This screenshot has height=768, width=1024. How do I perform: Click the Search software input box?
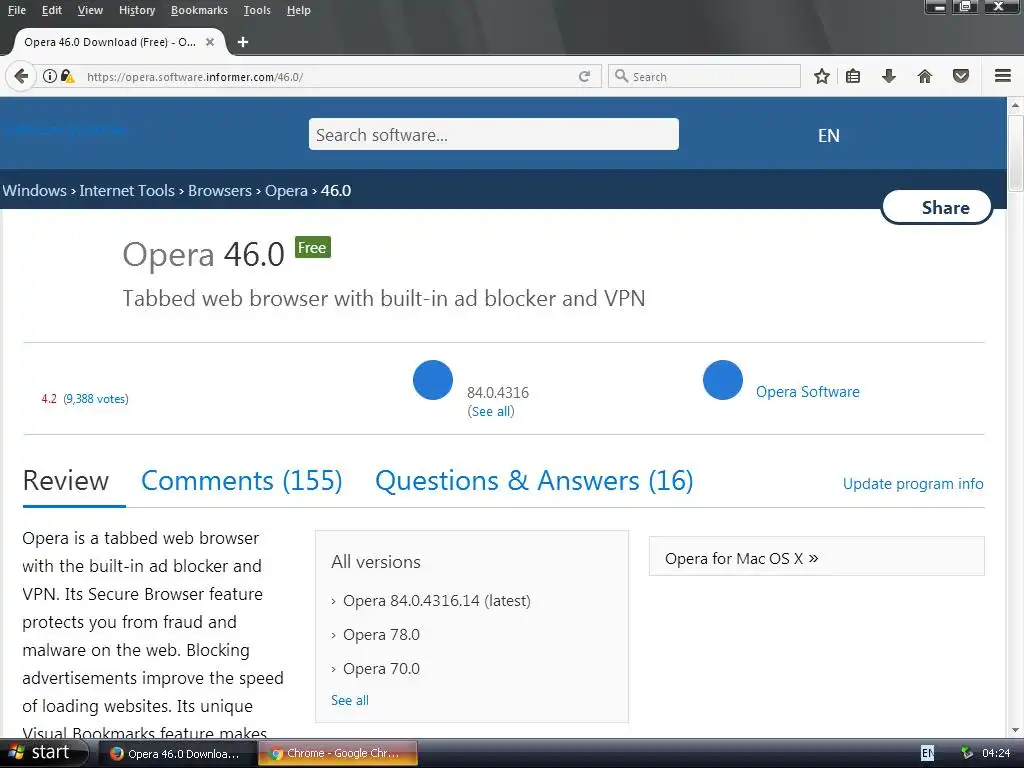point(494,135)
